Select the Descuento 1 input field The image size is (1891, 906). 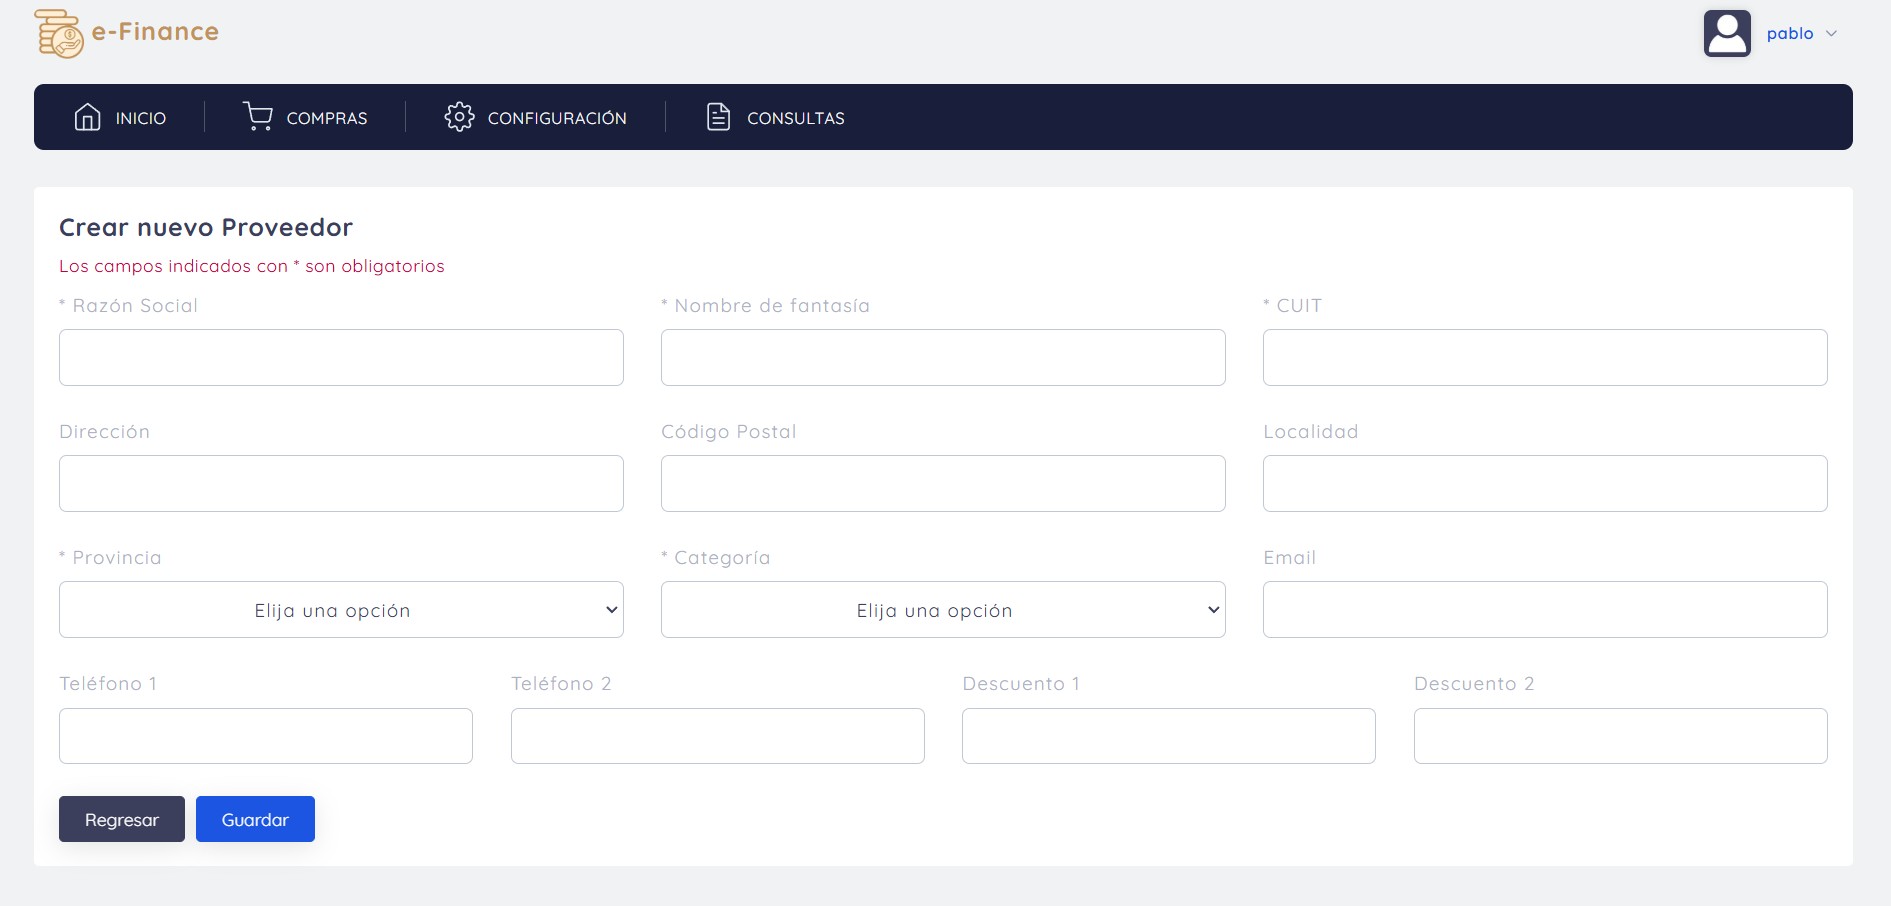1168,735
